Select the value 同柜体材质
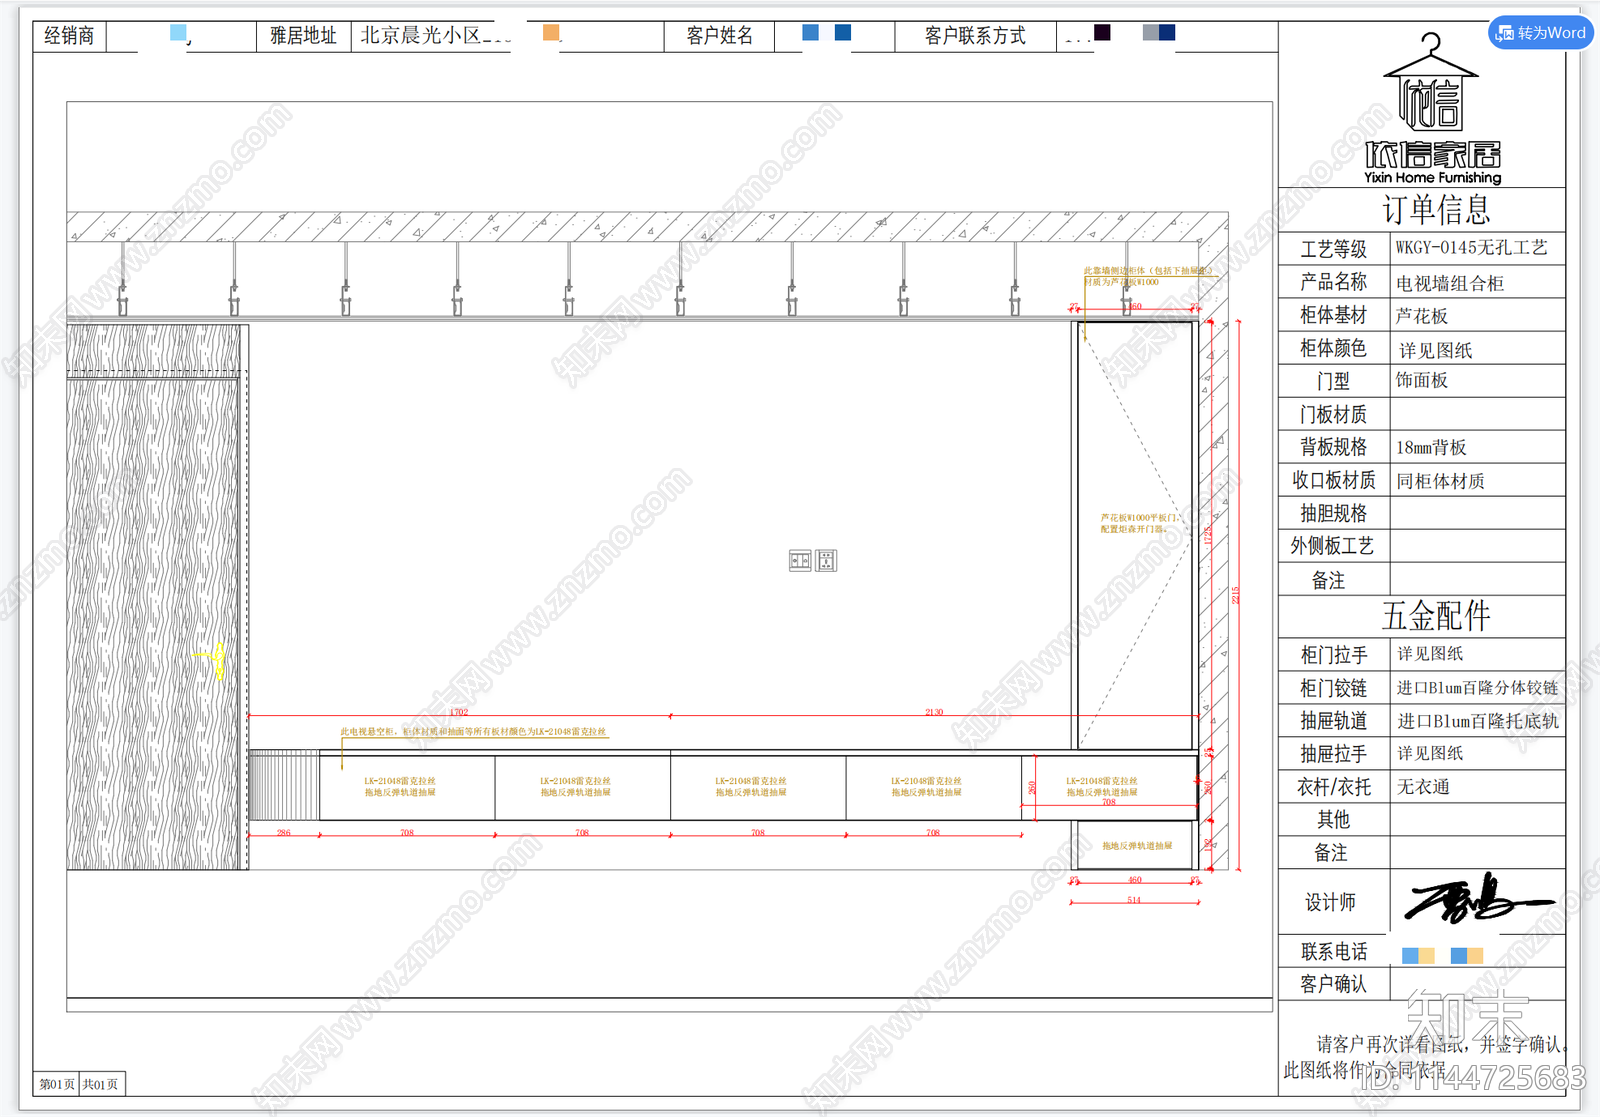The width and height of the screenshot is (1600, 1117). tap(1440, 481)
